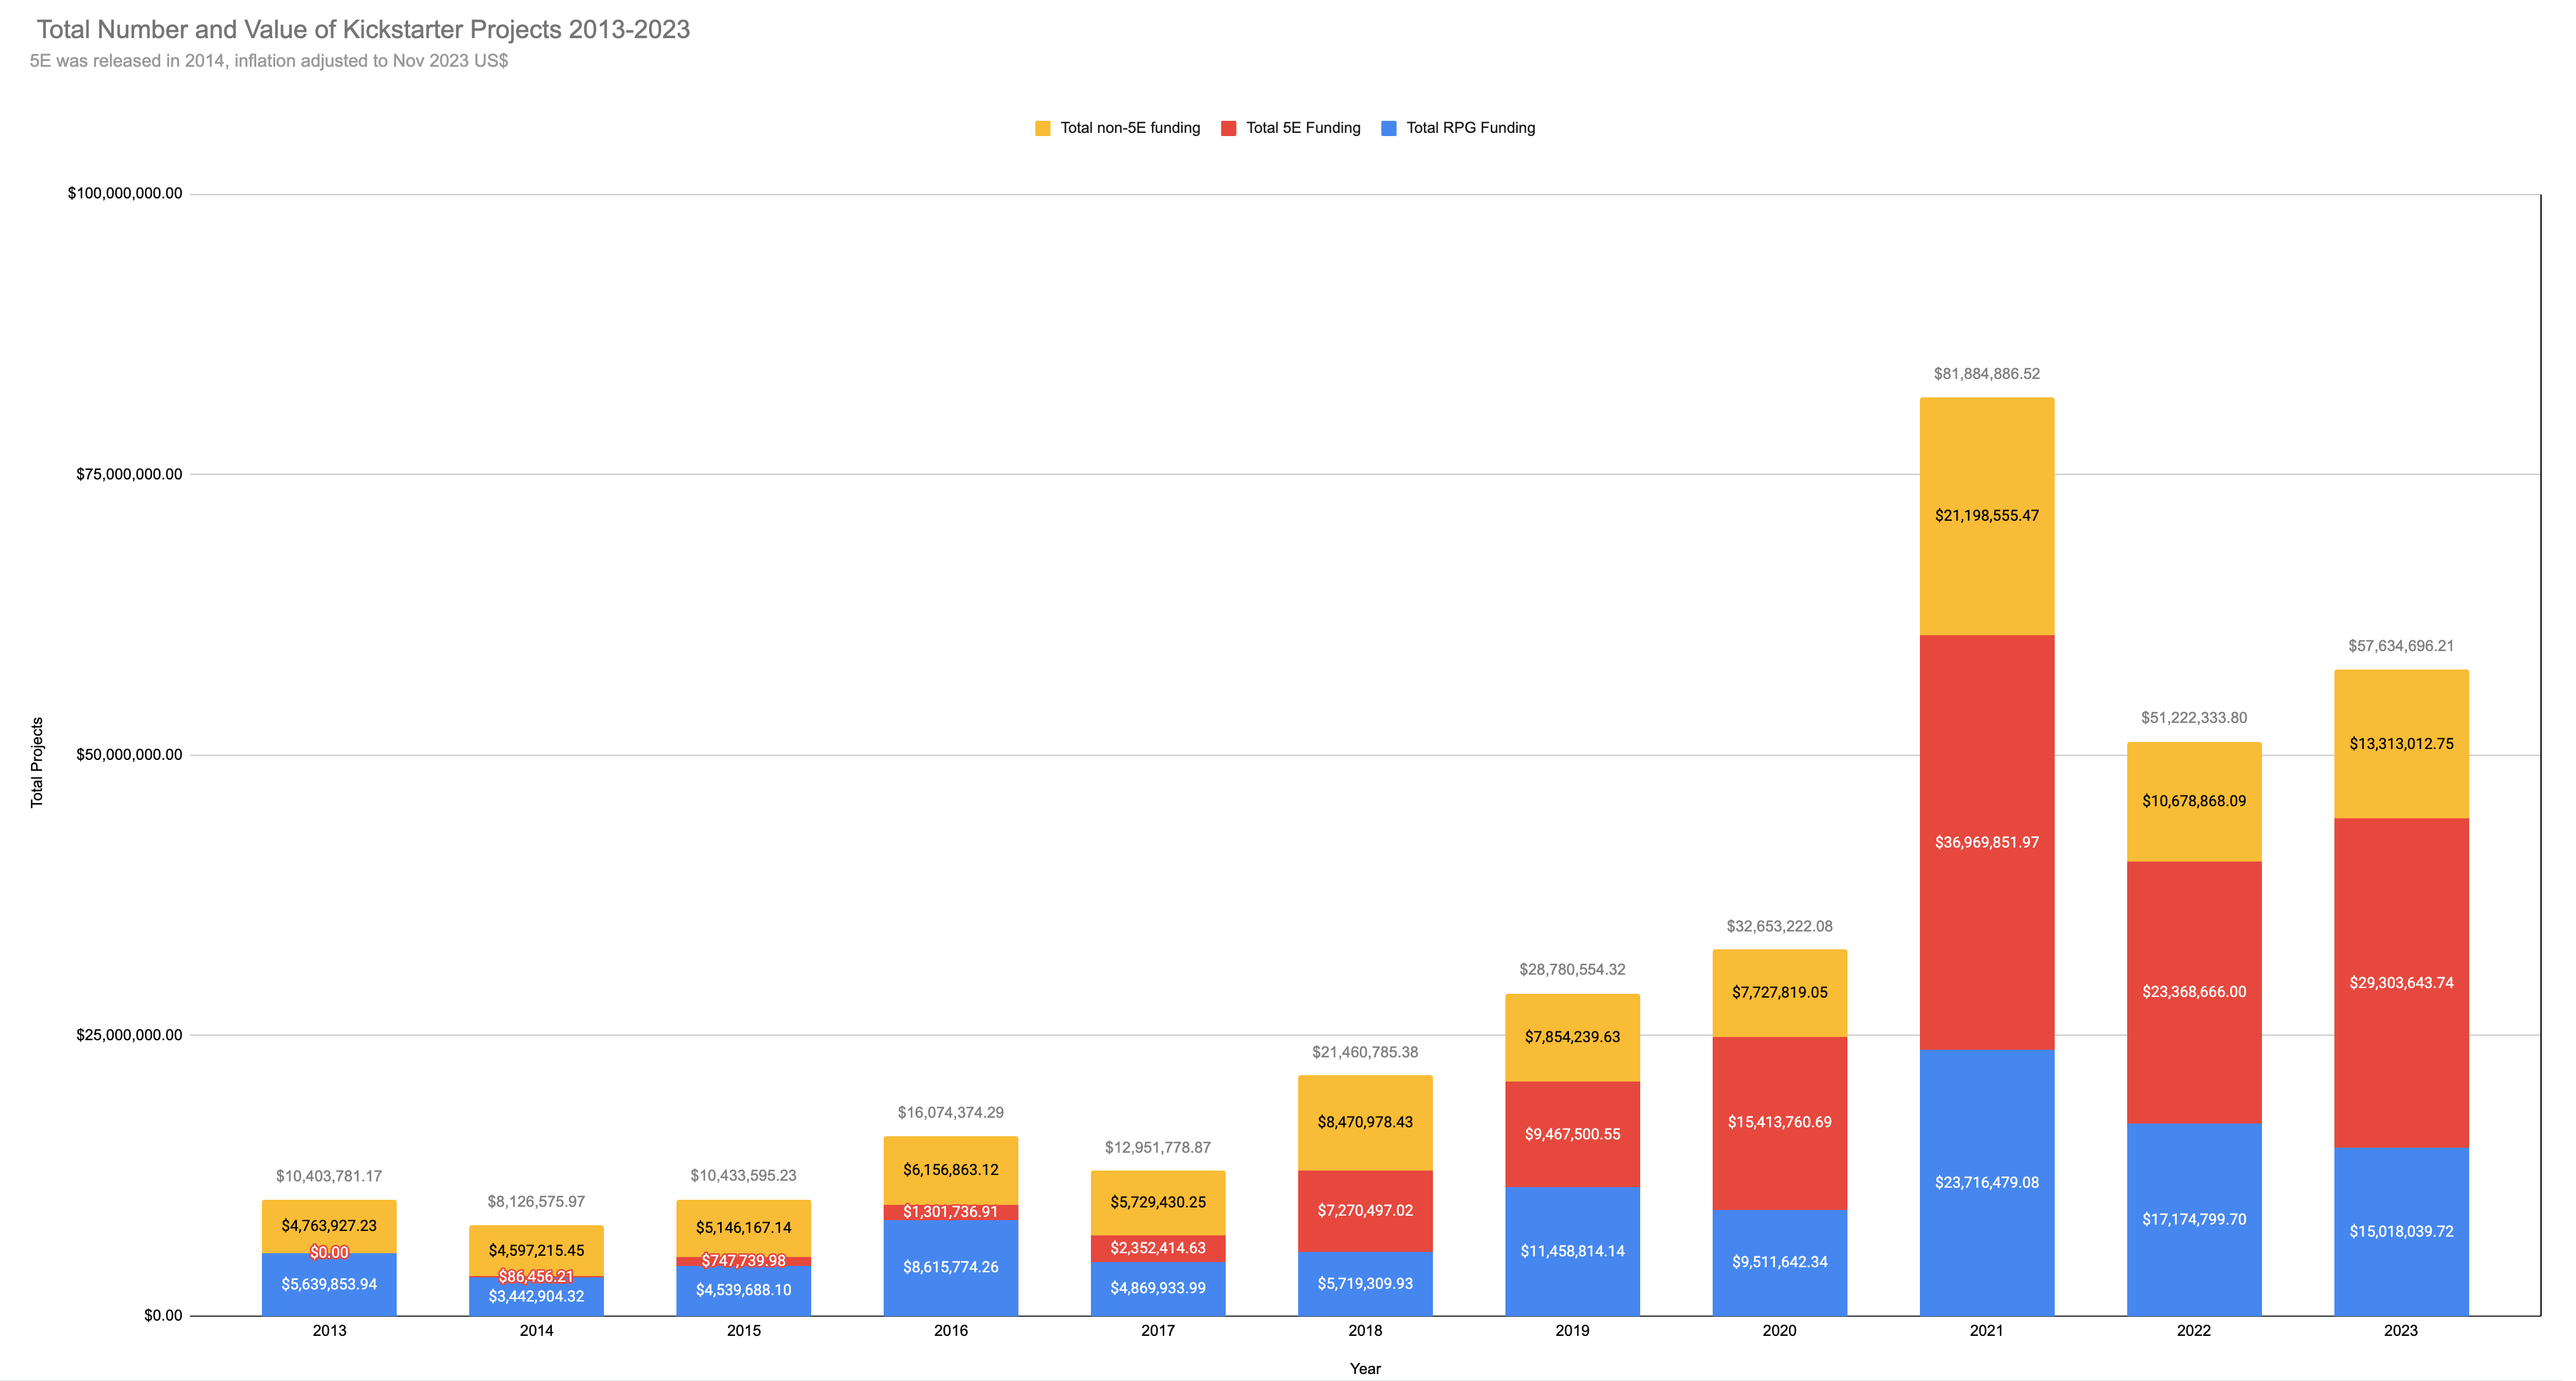Click the yellow Total non-5E funding legend swatch
The height and width of the screenshot is (1381, 2576).
click(1042, 128)
